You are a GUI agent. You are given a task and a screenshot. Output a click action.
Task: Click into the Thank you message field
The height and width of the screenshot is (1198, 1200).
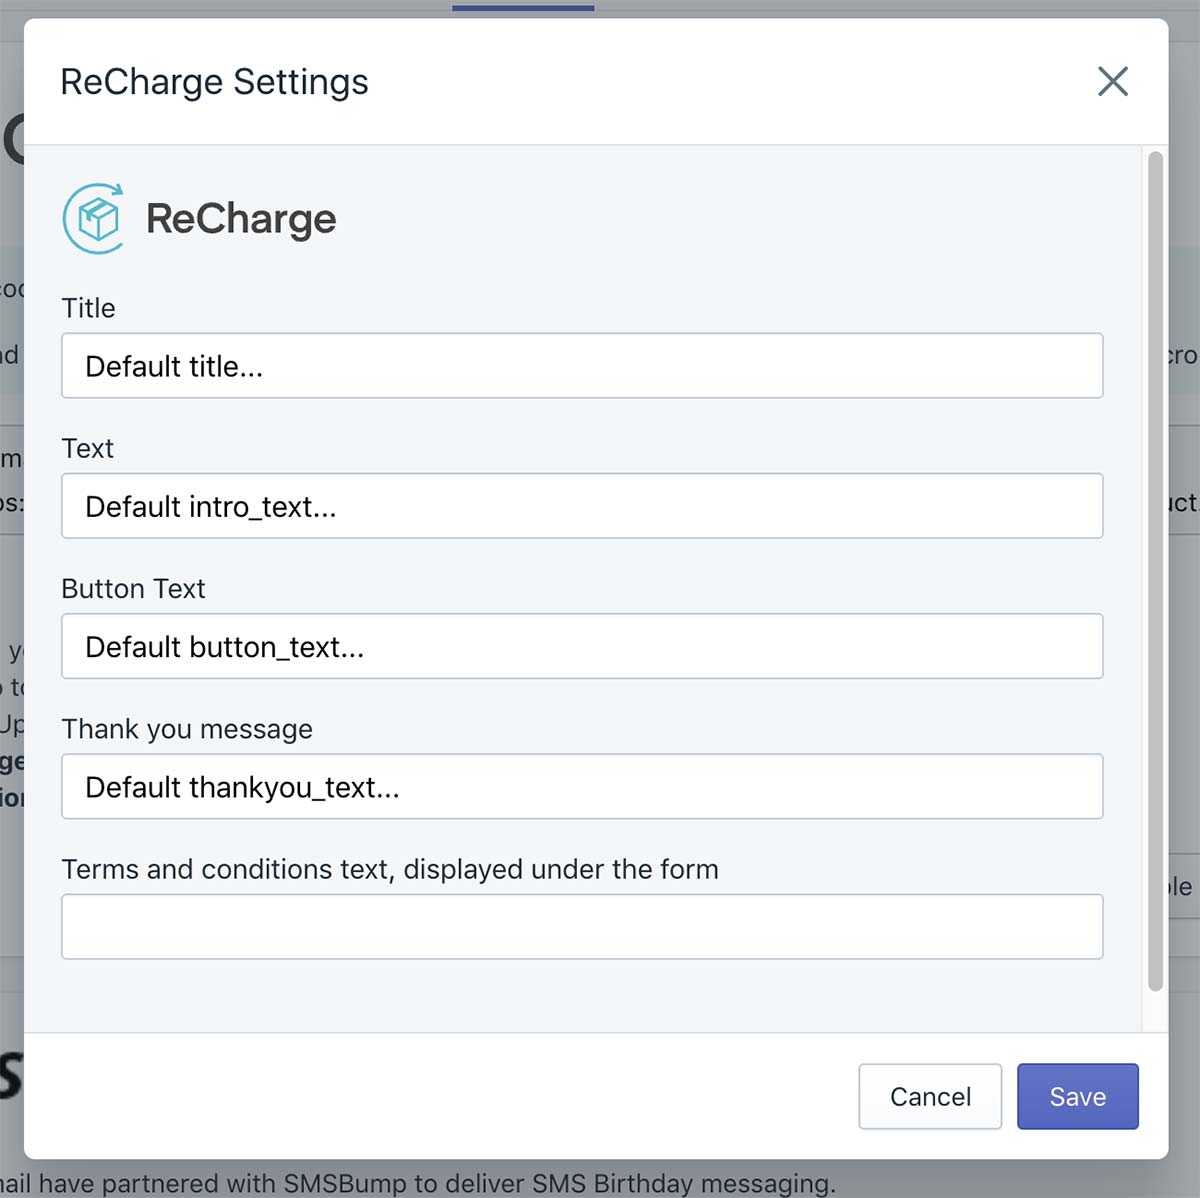pos(582,786)
